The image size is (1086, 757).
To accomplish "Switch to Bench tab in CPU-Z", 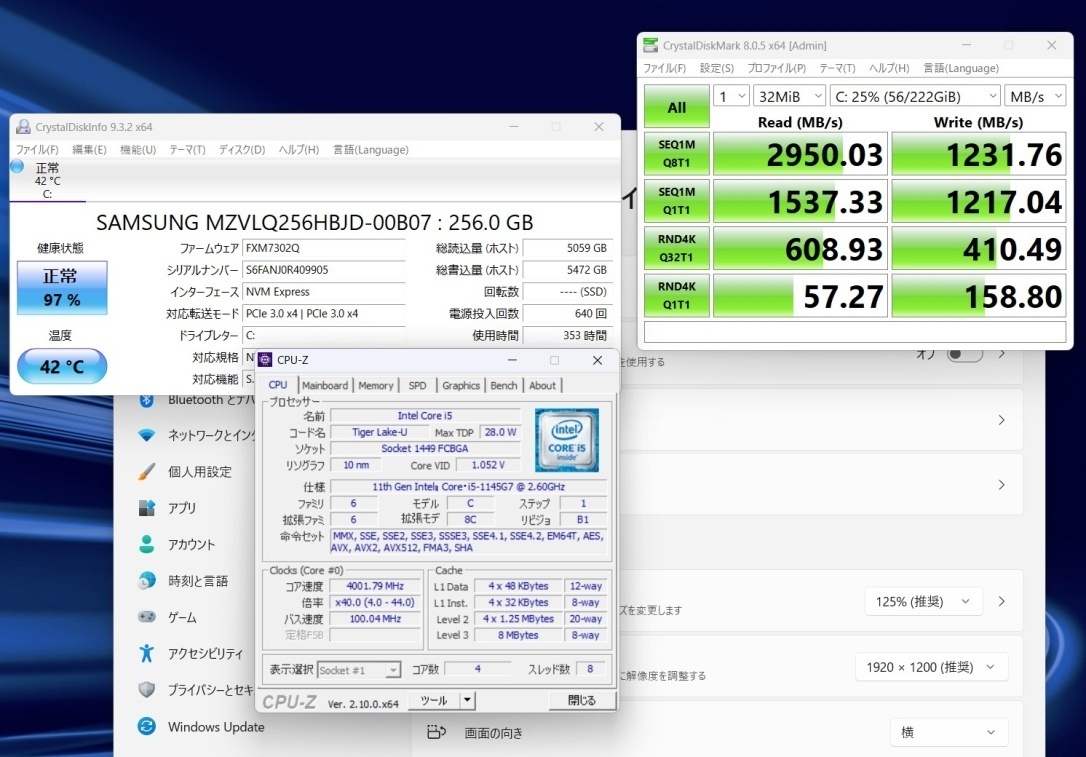I will click(x=504, y=385).
